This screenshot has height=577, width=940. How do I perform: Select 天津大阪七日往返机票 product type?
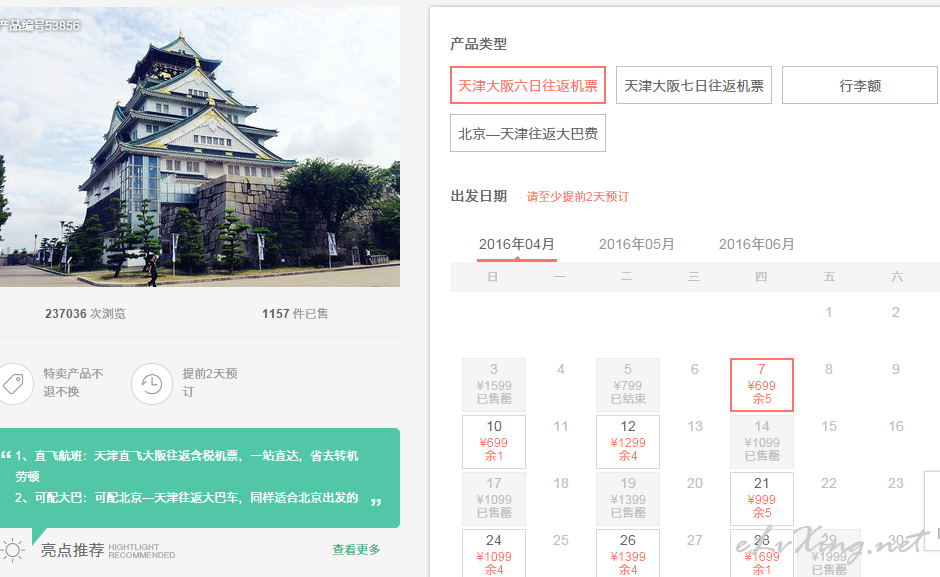(x=694, y=85)
